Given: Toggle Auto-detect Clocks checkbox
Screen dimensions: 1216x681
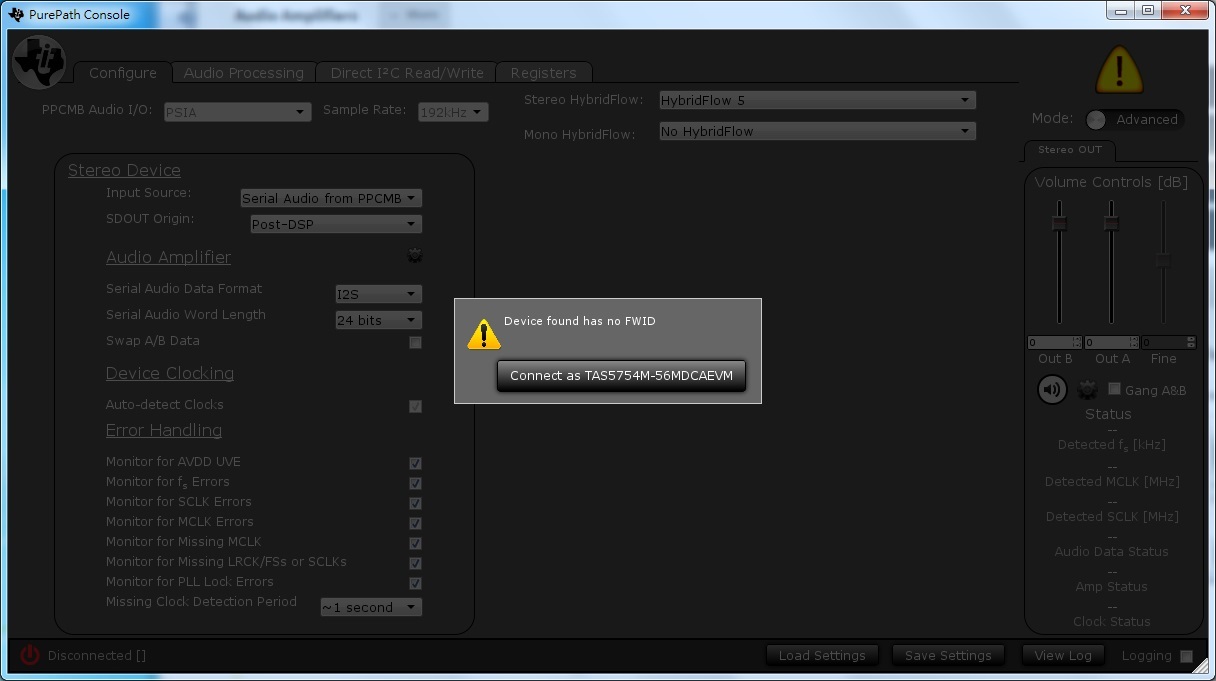Looking at the screenshot, I should point(415,406).
